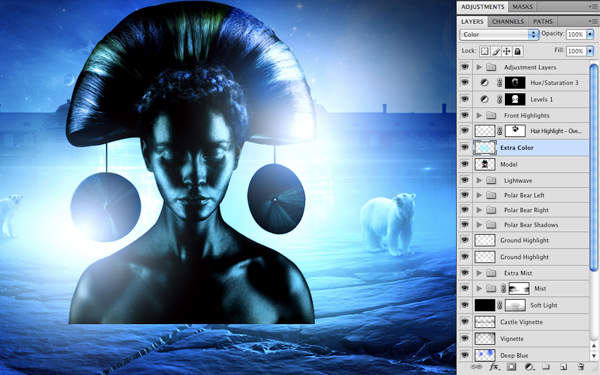Click the Polar Bear Shadows folder icon

tap(491, 225)
